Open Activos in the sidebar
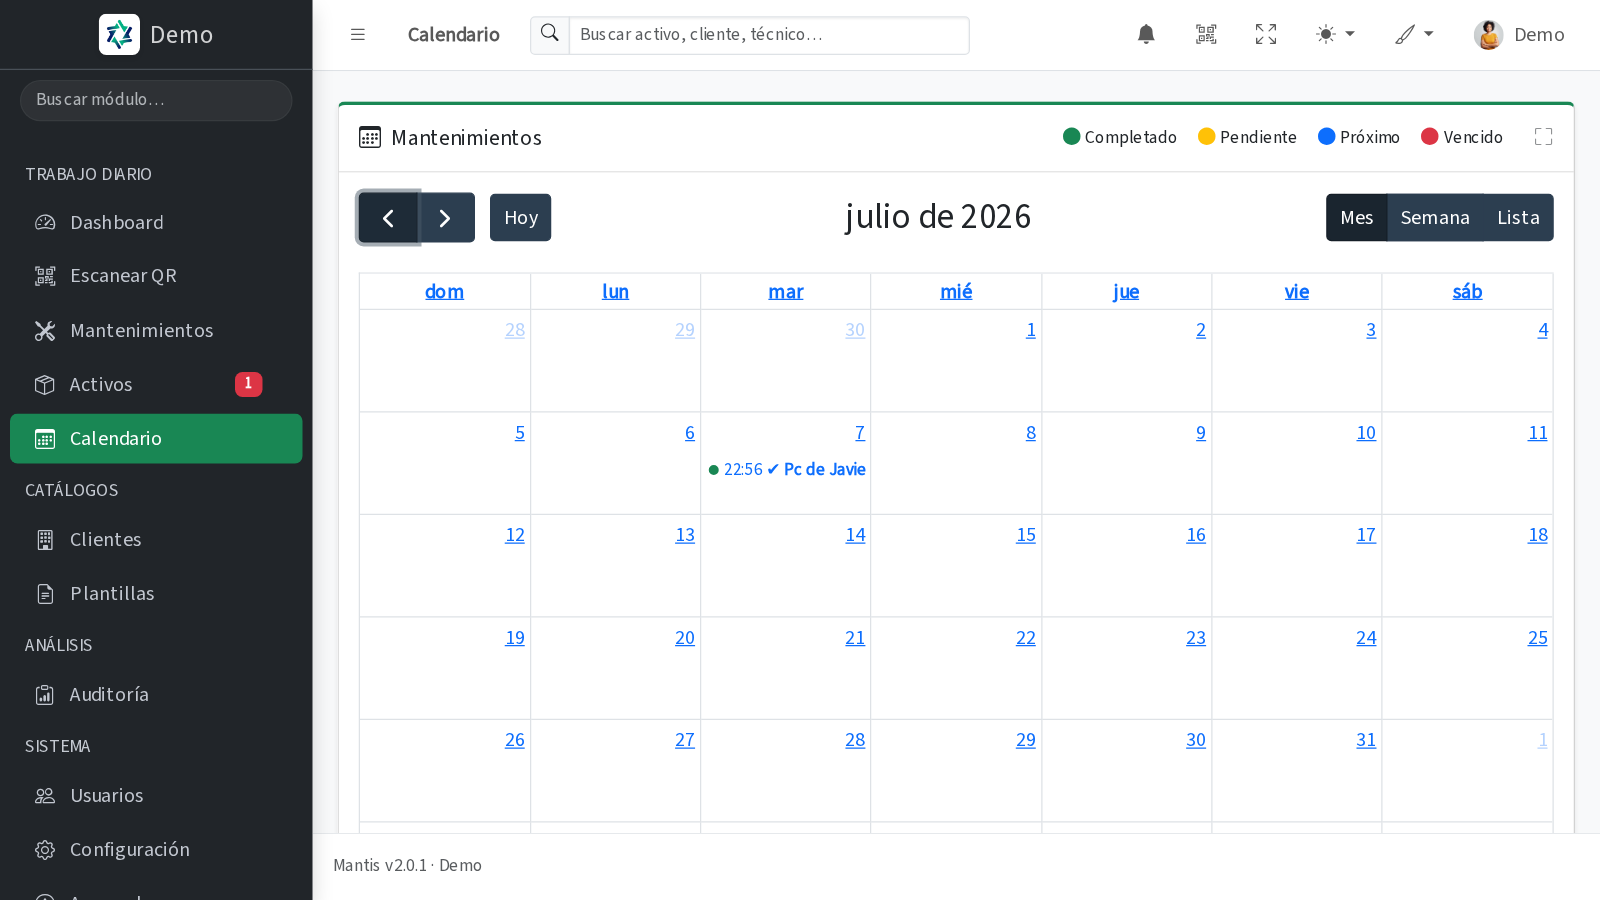1600x900 pixels. pyautogui.click(x=156, y=384)
